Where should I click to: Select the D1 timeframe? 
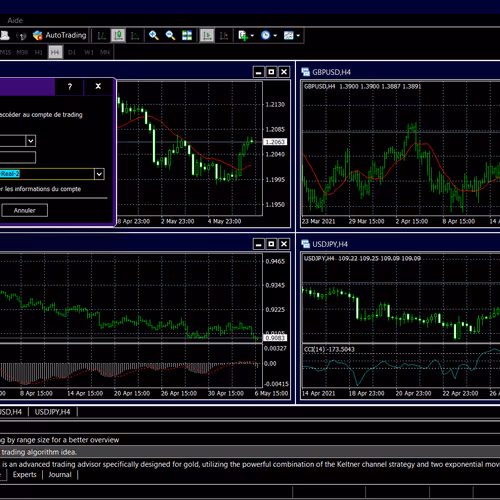pyautogui.click(x=72, y=52)
